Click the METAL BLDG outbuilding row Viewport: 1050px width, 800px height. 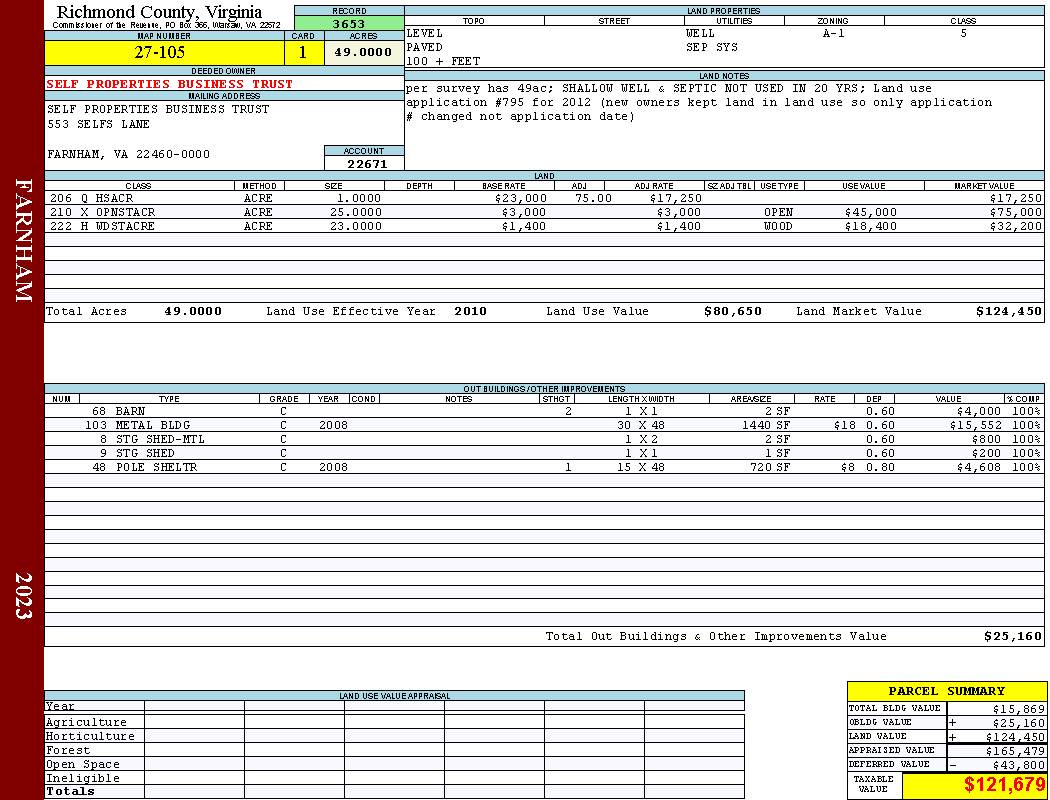point(544,425)
